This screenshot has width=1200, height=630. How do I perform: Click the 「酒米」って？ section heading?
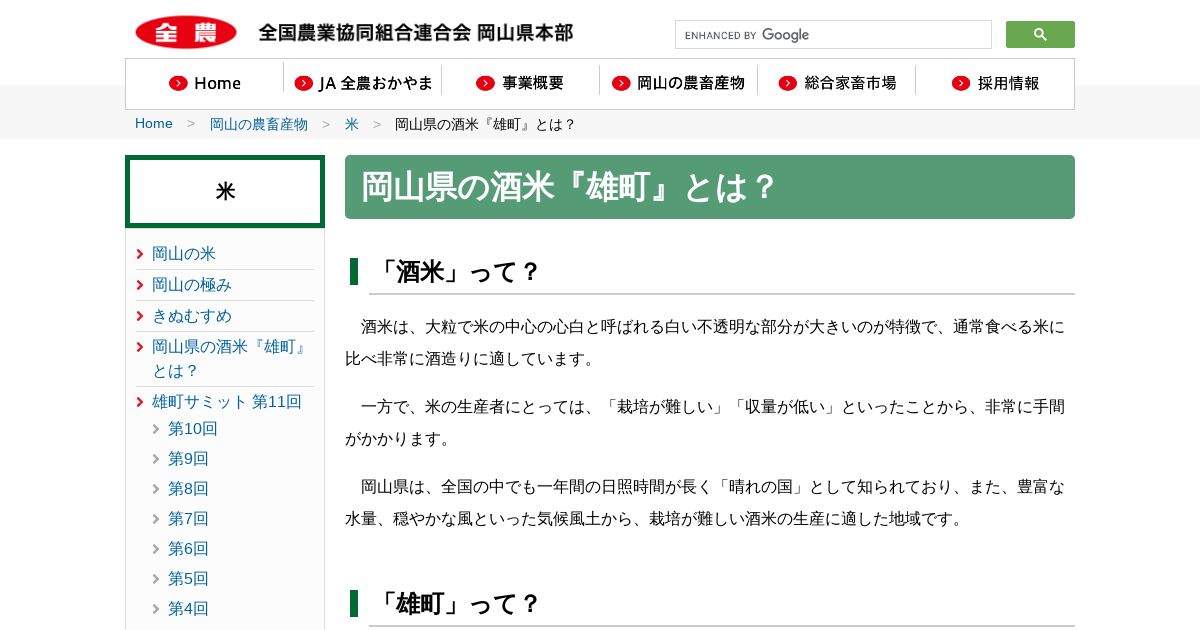457,272
